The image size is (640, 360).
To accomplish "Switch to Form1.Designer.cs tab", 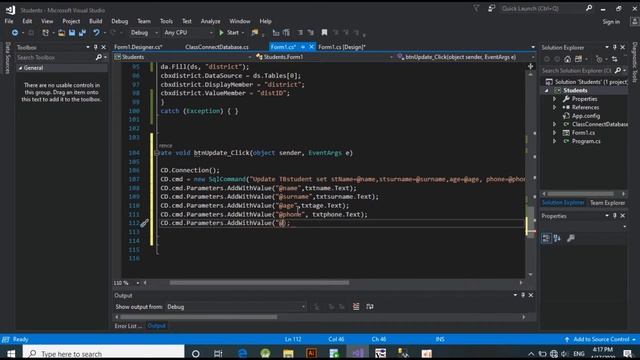I will coord(138,47).
